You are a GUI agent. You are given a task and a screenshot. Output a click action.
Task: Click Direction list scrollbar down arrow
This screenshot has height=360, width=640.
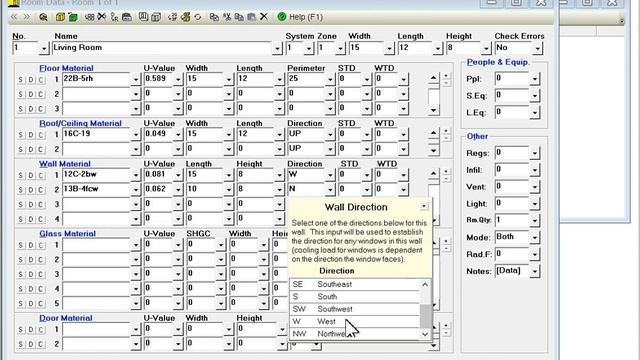[425, 334]
